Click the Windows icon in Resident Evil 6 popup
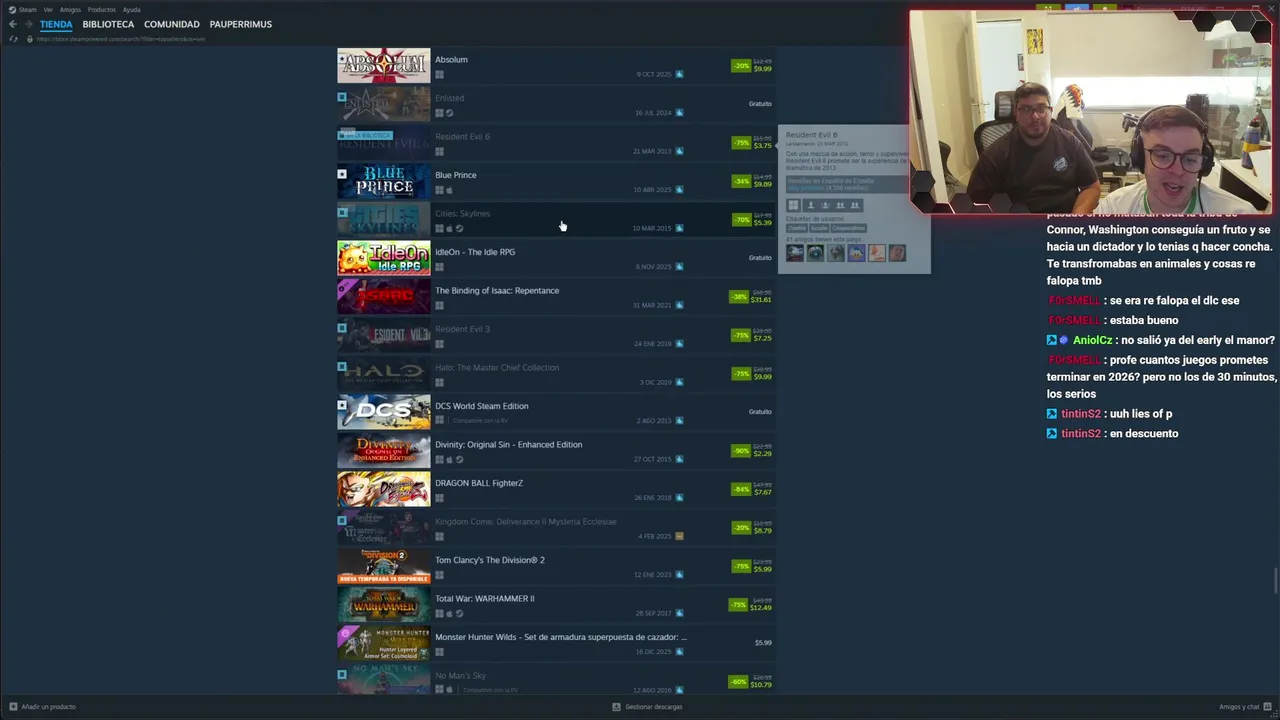 coord(794,205)
